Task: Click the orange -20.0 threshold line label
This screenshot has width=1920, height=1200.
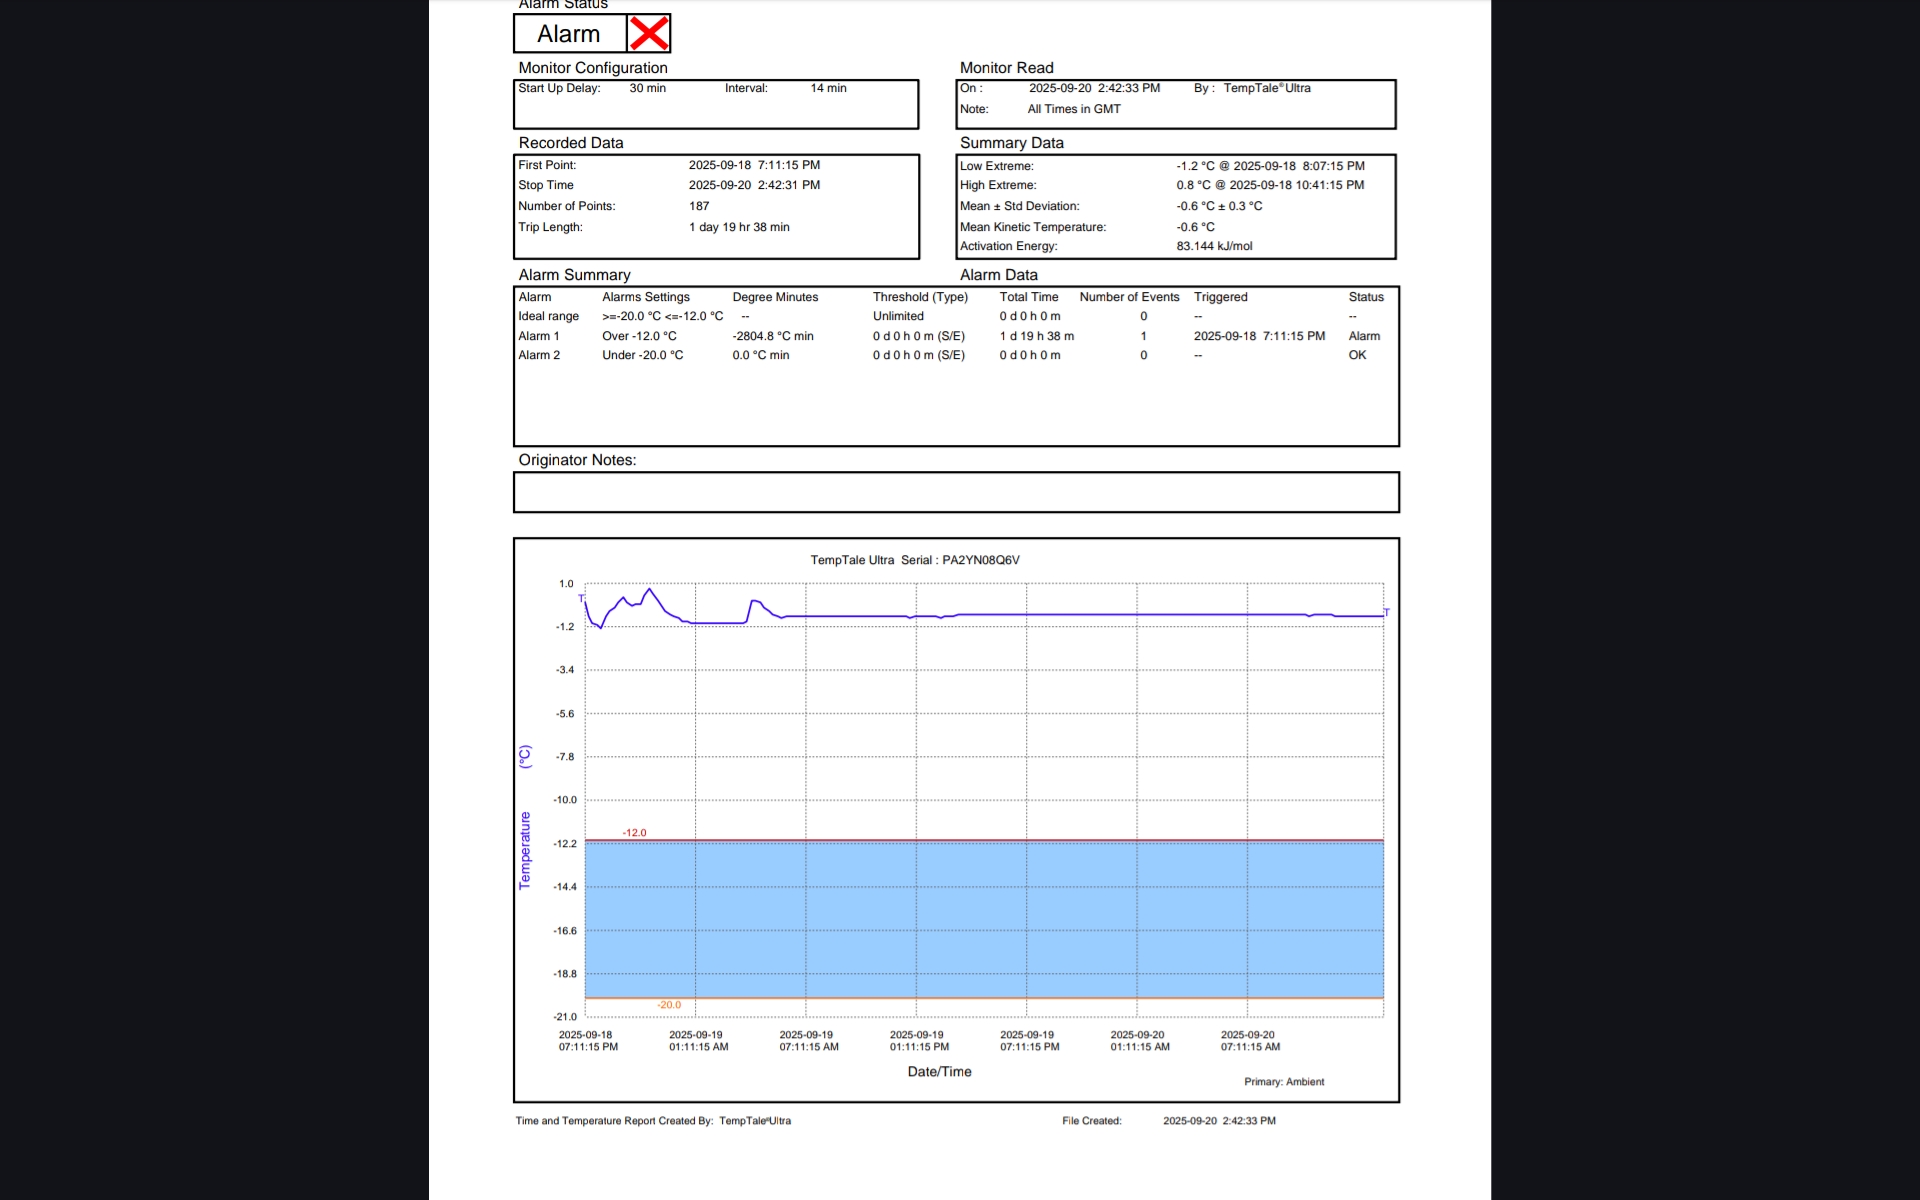Action: pos(669,1005)
